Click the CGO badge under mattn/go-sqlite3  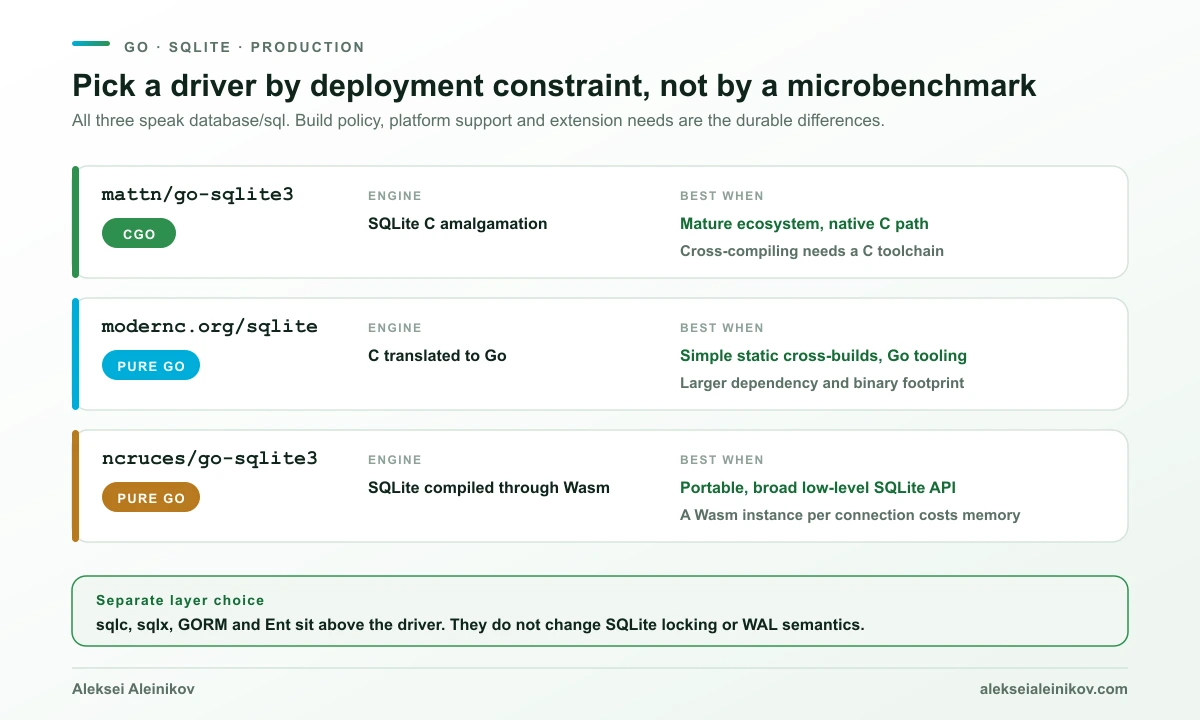pyautogui.click(x=139, y=234)
